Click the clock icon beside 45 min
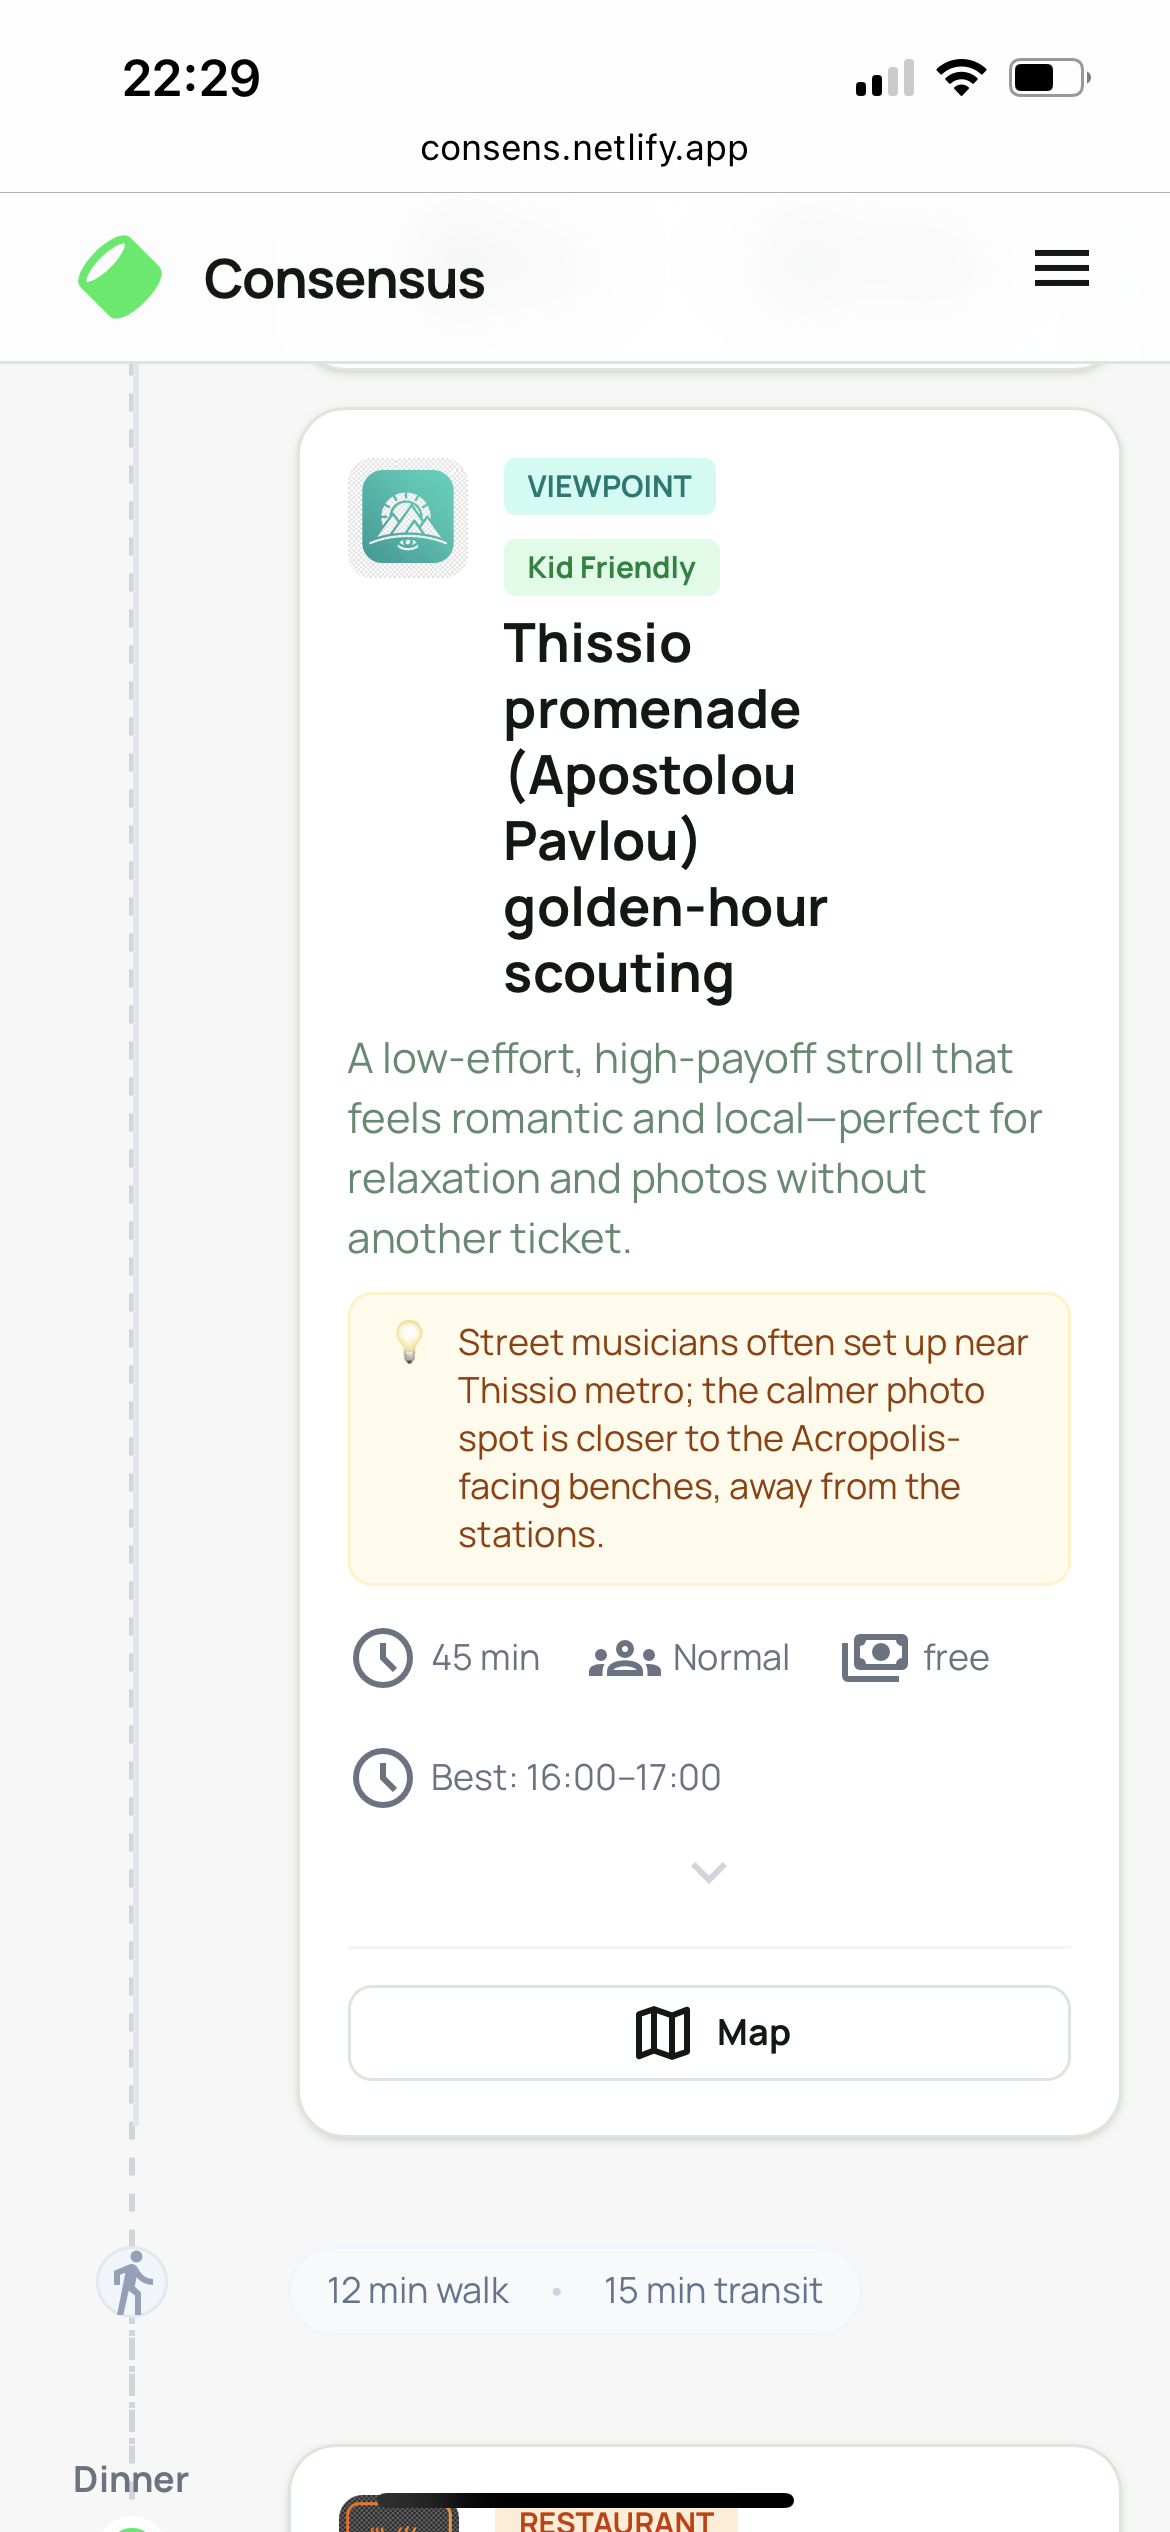Viewport: 1170px width, 2532px height. pyautogui.click(x=382, y=1658)
